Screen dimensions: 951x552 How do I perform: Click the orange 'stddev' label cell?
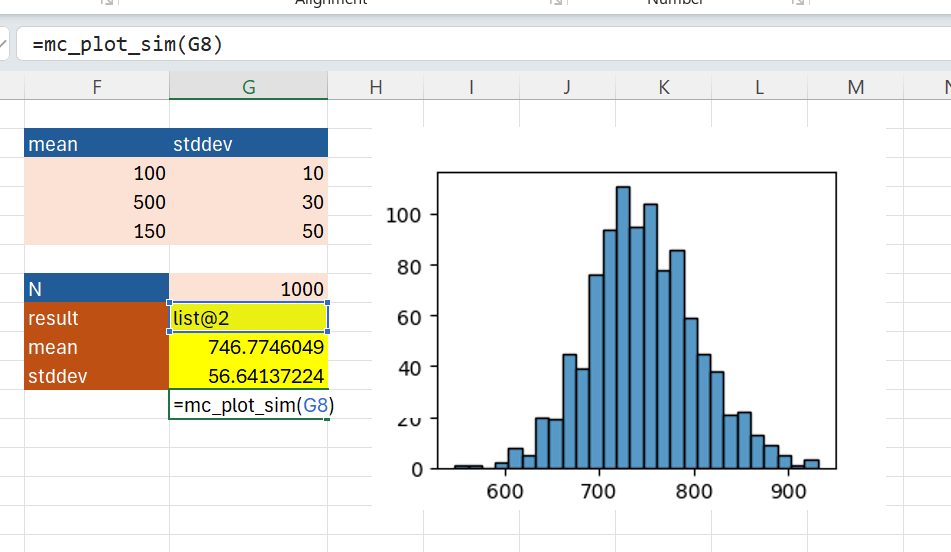coord(97,375)
